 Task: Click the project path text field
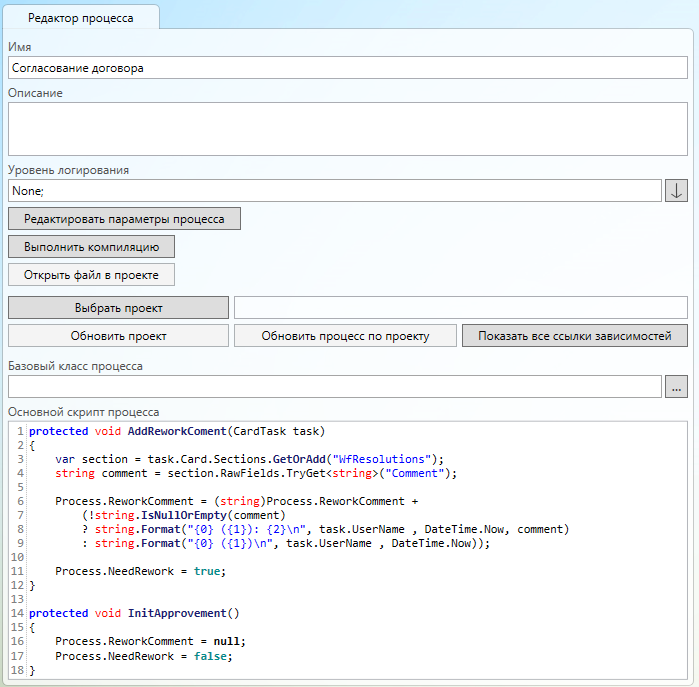point(460,308)
